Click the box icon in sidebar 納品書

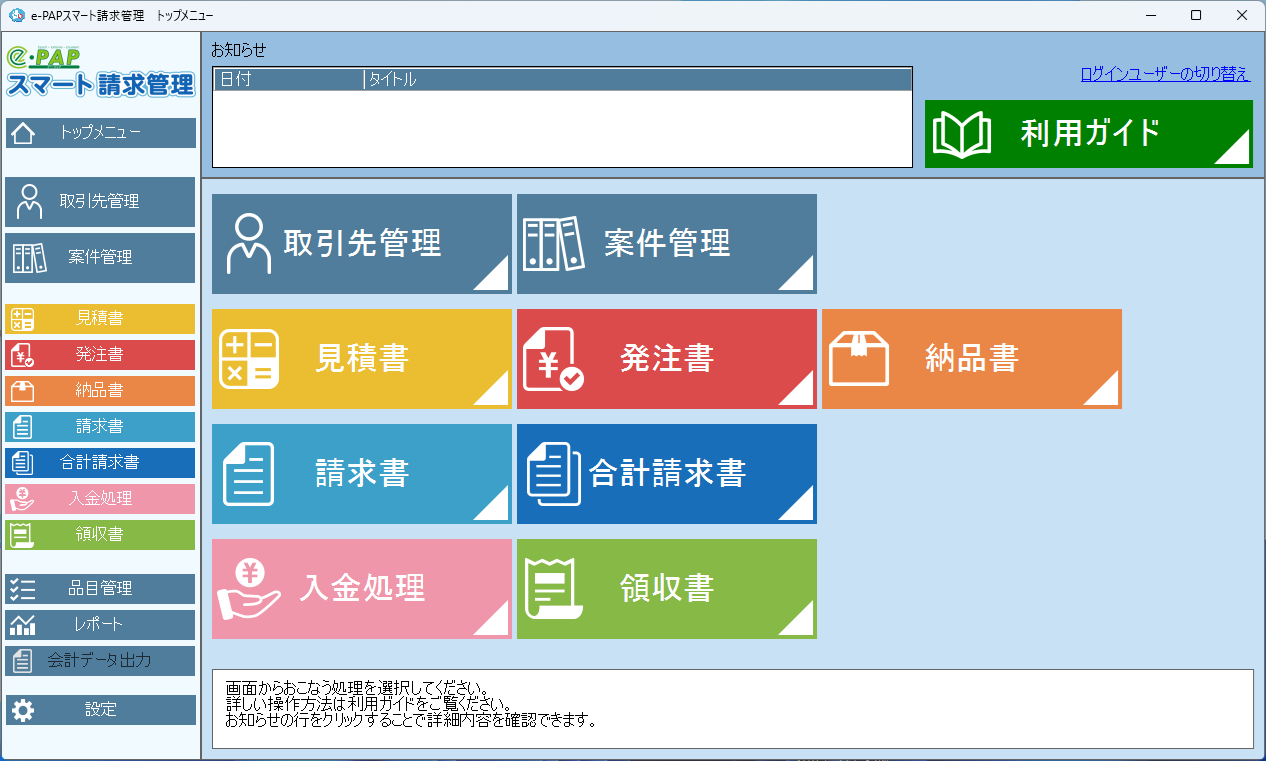pyautogui.click(x=22, y=391)
